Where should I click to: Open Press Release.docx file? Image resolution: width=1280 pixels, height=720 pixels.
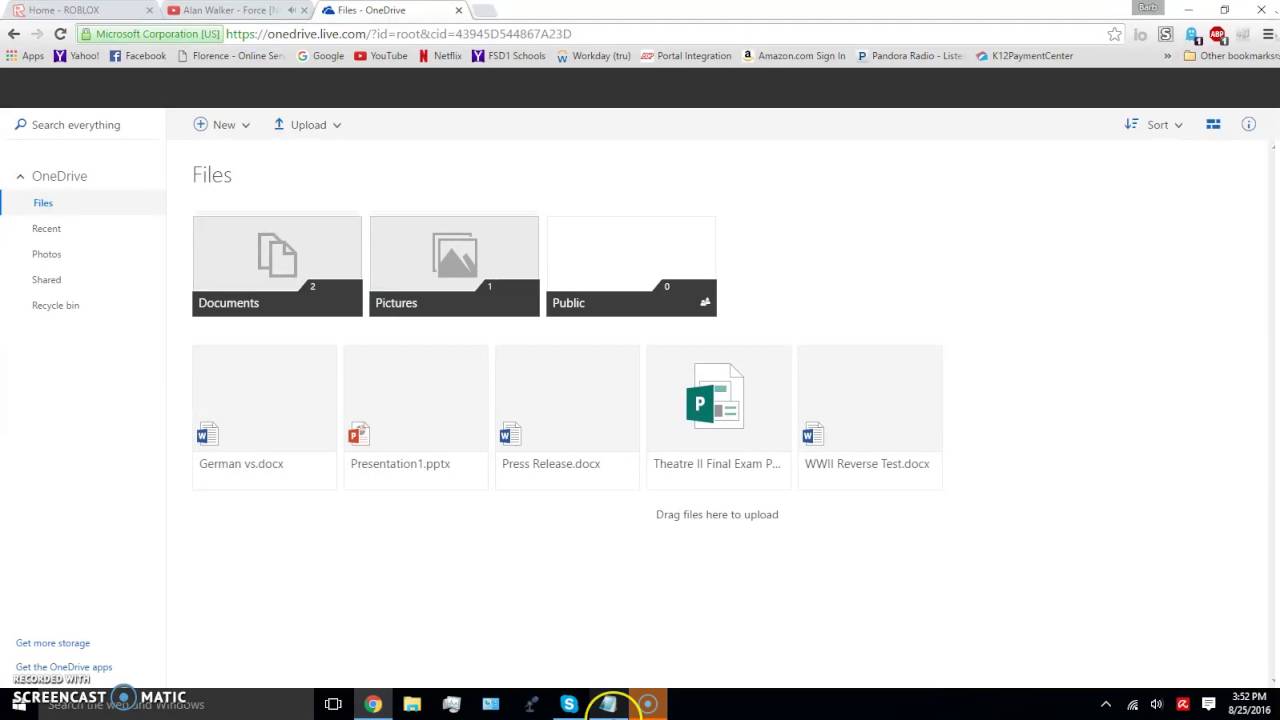click(x=567, y=417)
